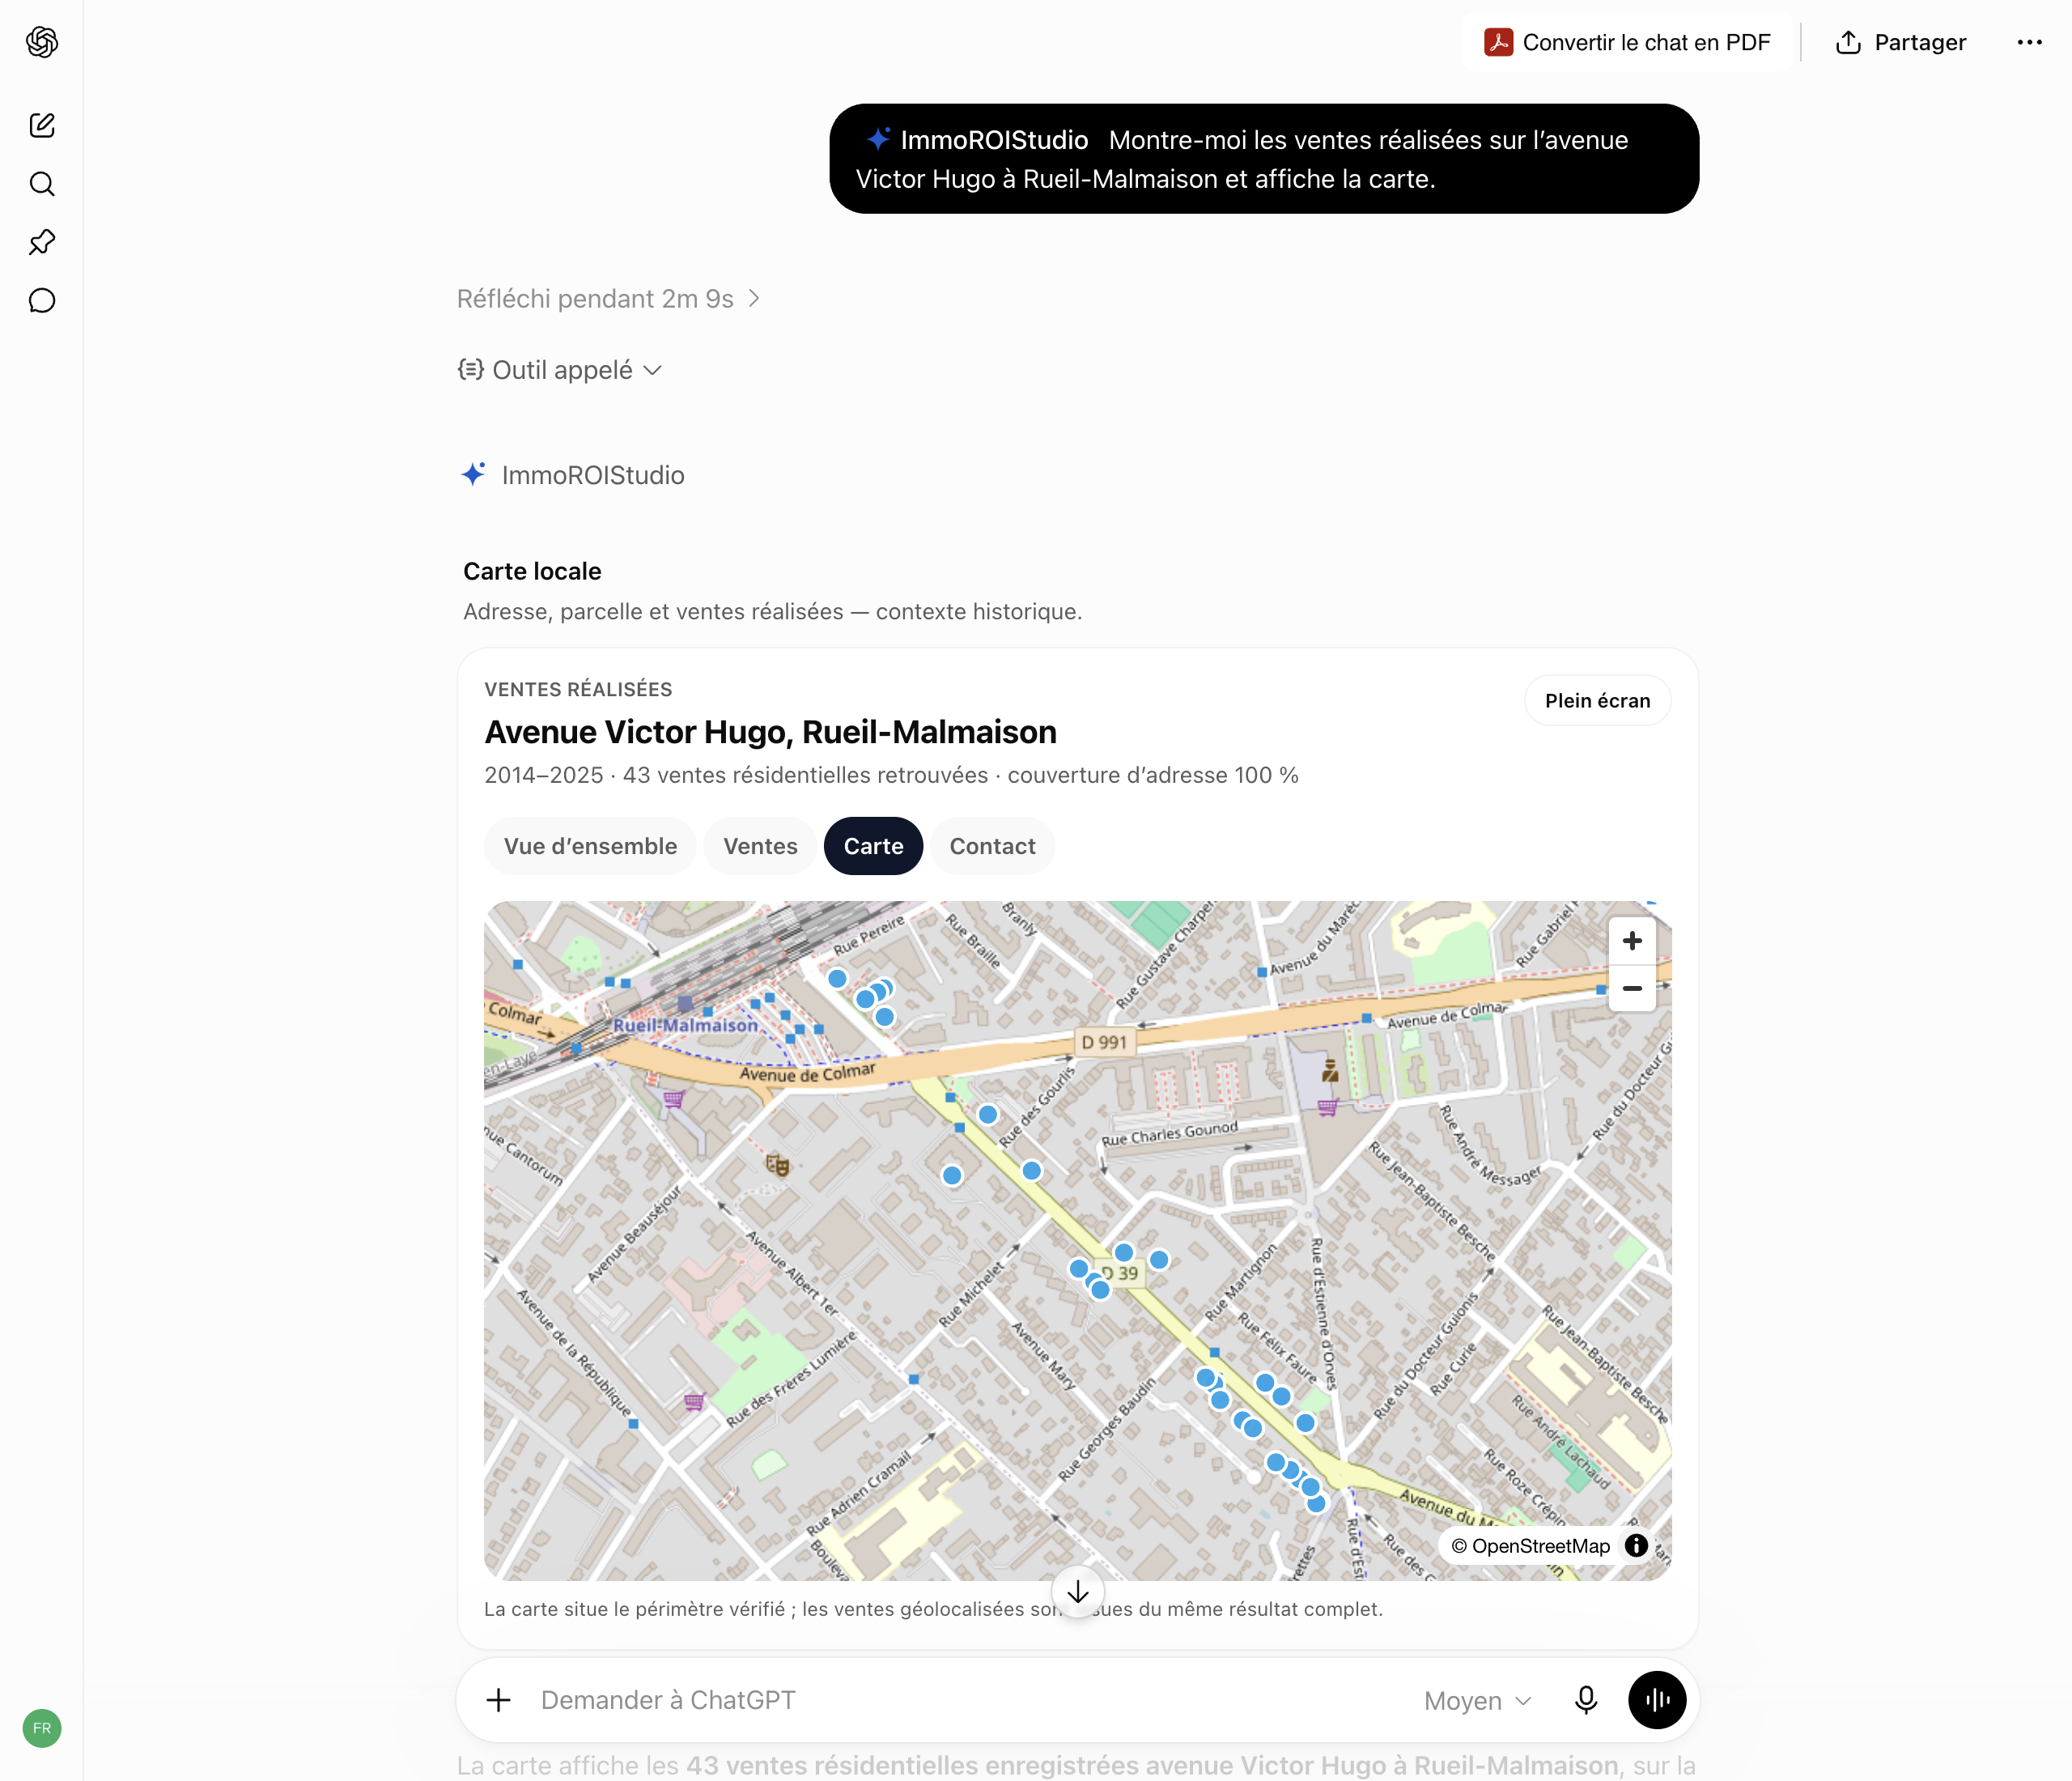Click the 'Carte locale' heading
The image size is (2072, 1781).
[532, 571]
